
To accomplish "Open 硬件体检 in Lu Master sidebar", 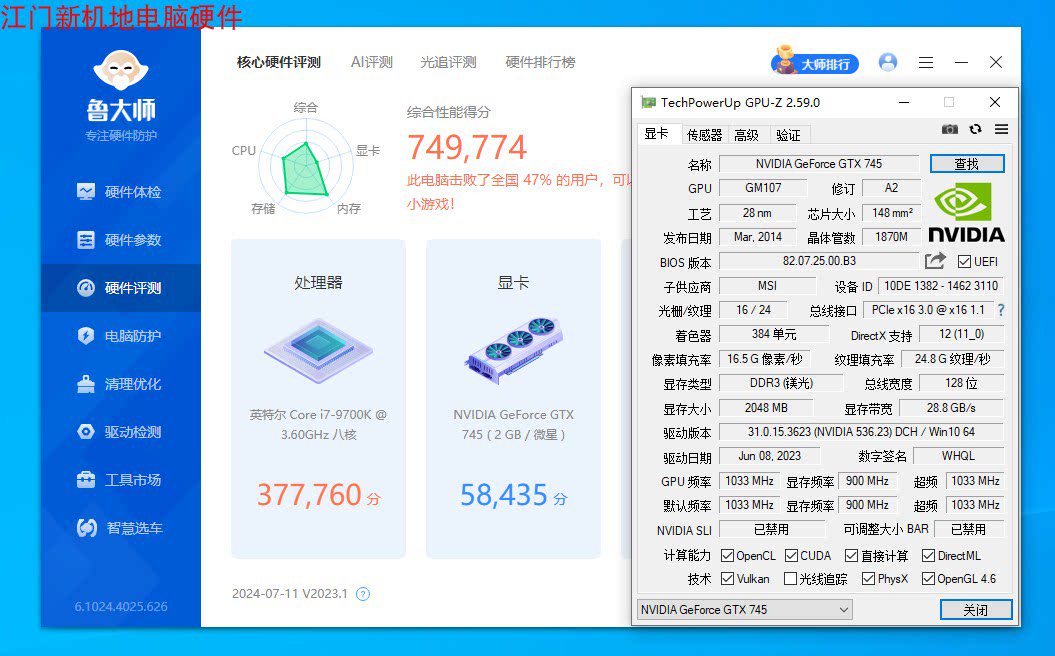I will pyautogui.click(x=120, y=192).
